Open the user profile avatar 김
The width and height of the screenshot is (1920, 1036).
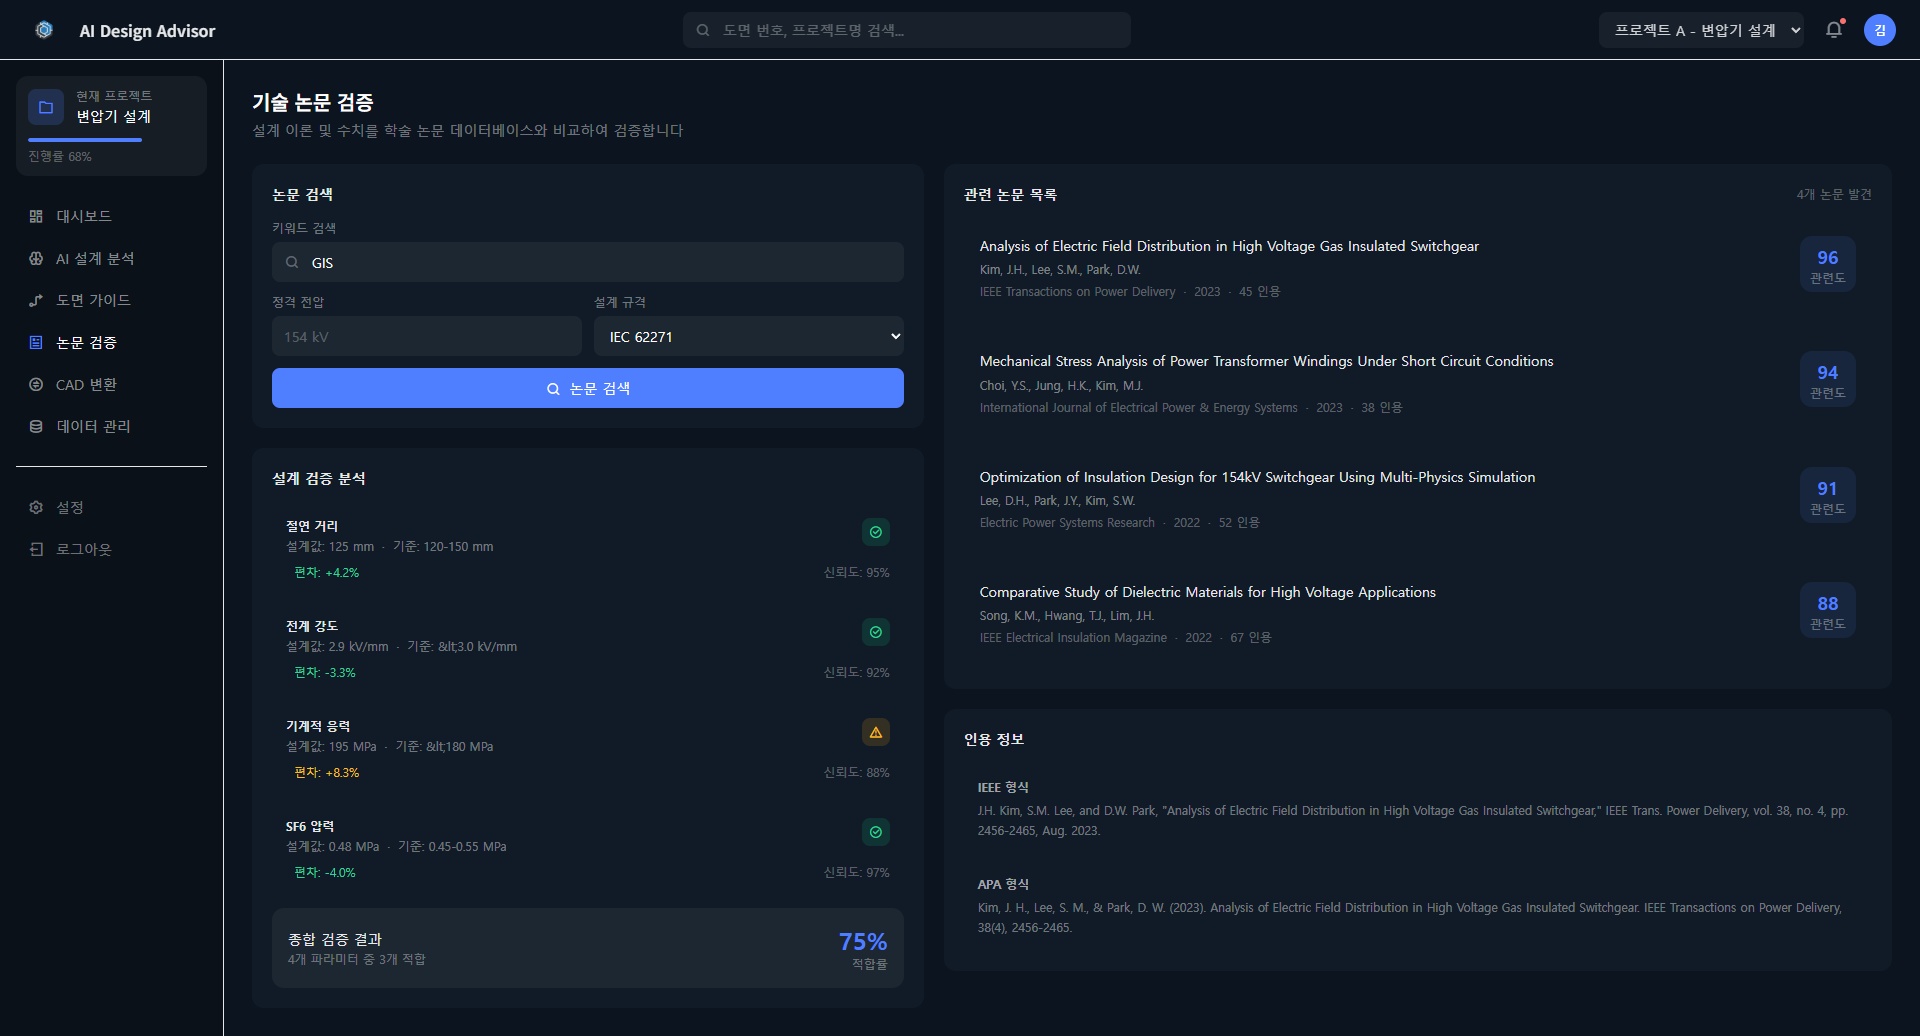pos(1880,30)
